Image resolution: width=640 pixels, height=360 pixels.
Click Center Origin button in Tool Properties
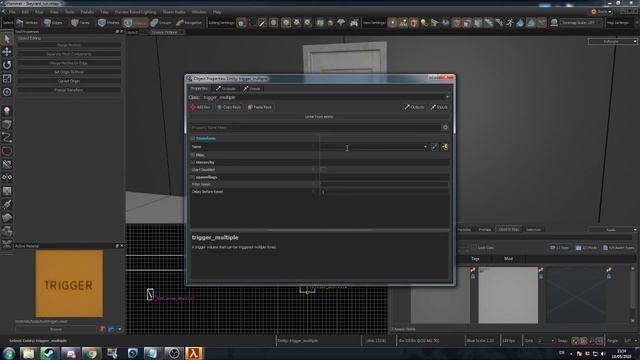(x=69, y=81)
